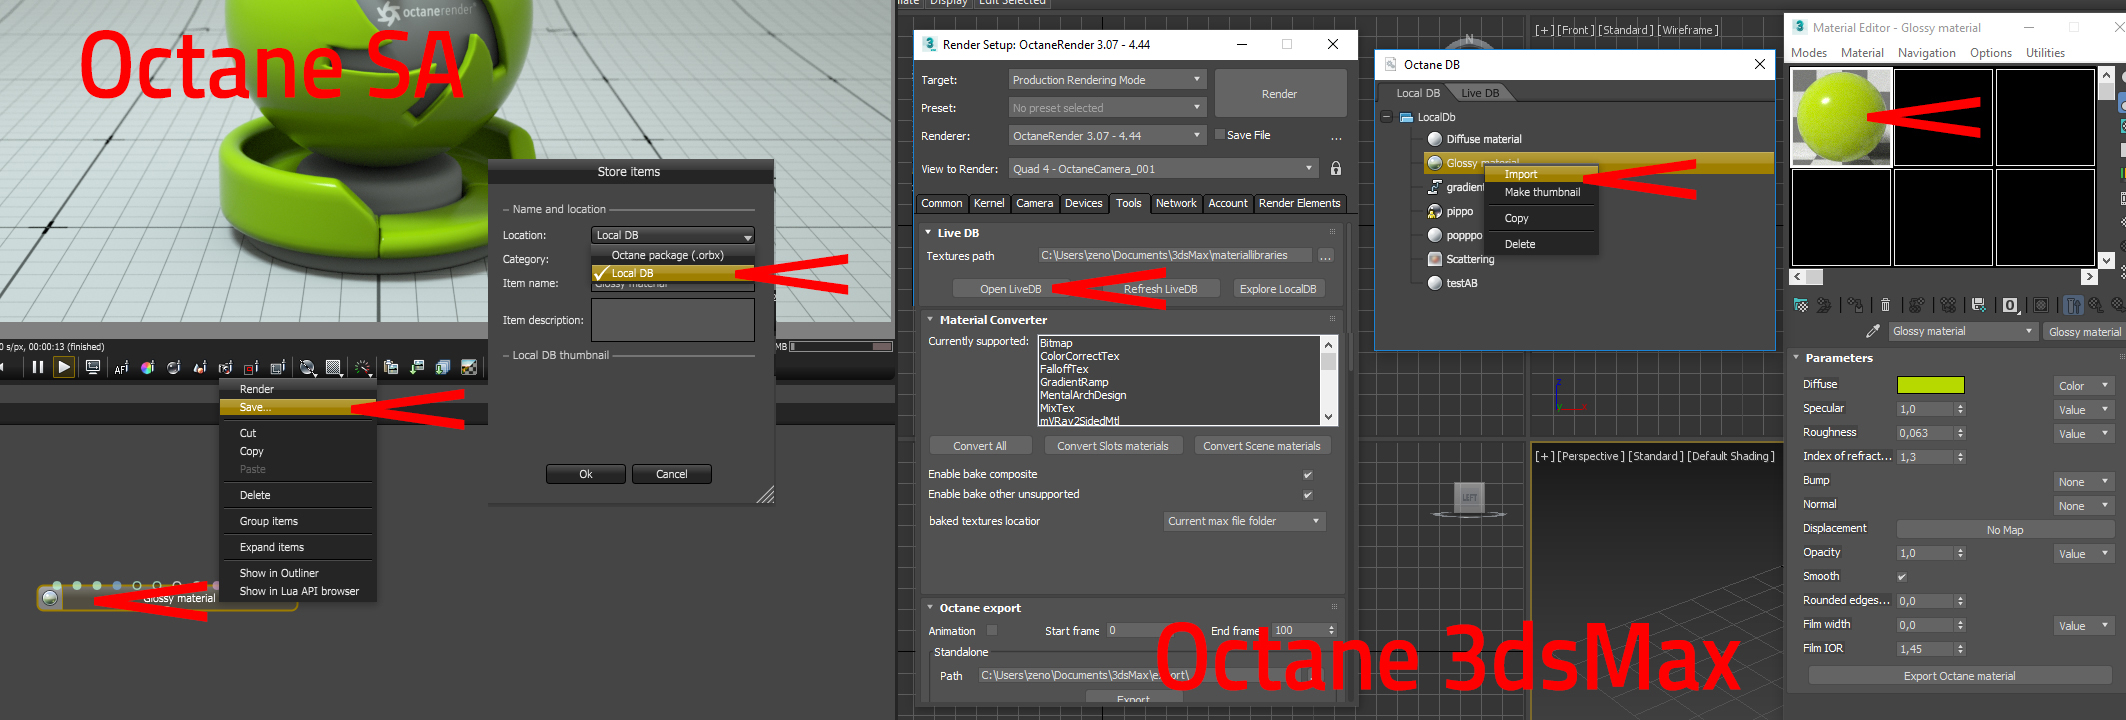Image resolution: width=2126 pixels, height=720 pixels.
Task: Click the Explore LocalDB button
Action: tap(1278, 289)
